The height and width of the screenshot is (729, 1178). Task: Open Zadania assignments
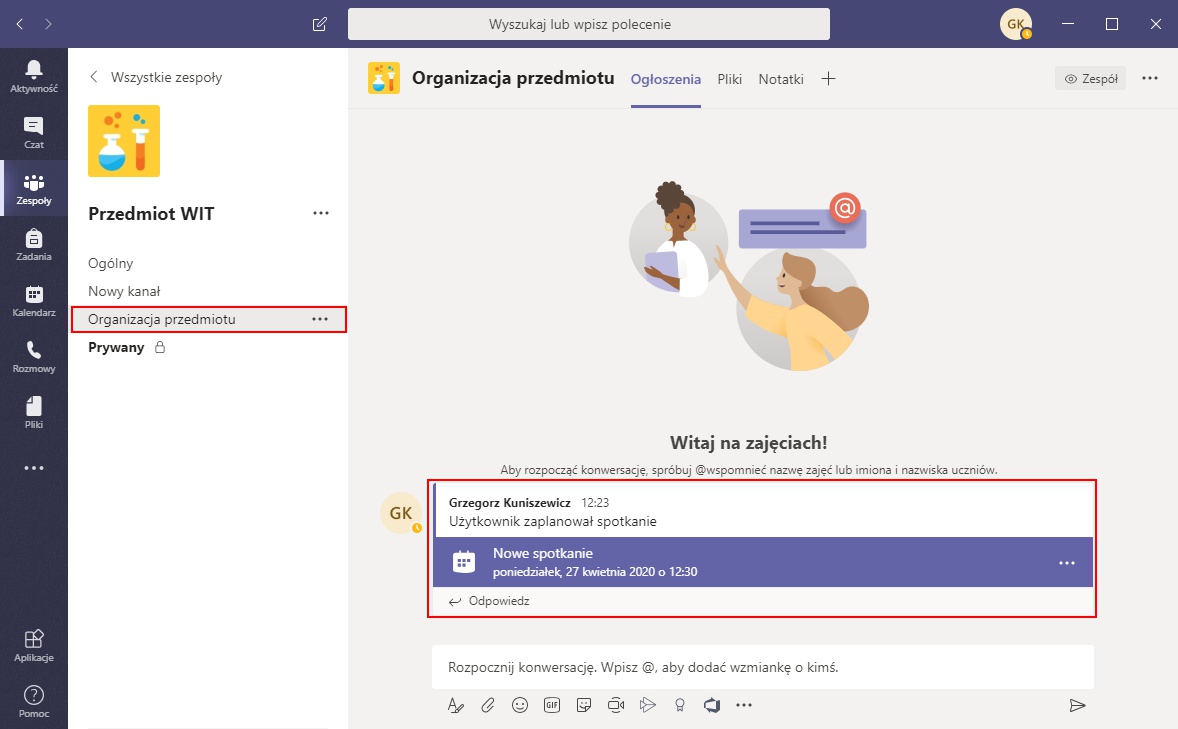pyautogui.click(x=34, y=245)
